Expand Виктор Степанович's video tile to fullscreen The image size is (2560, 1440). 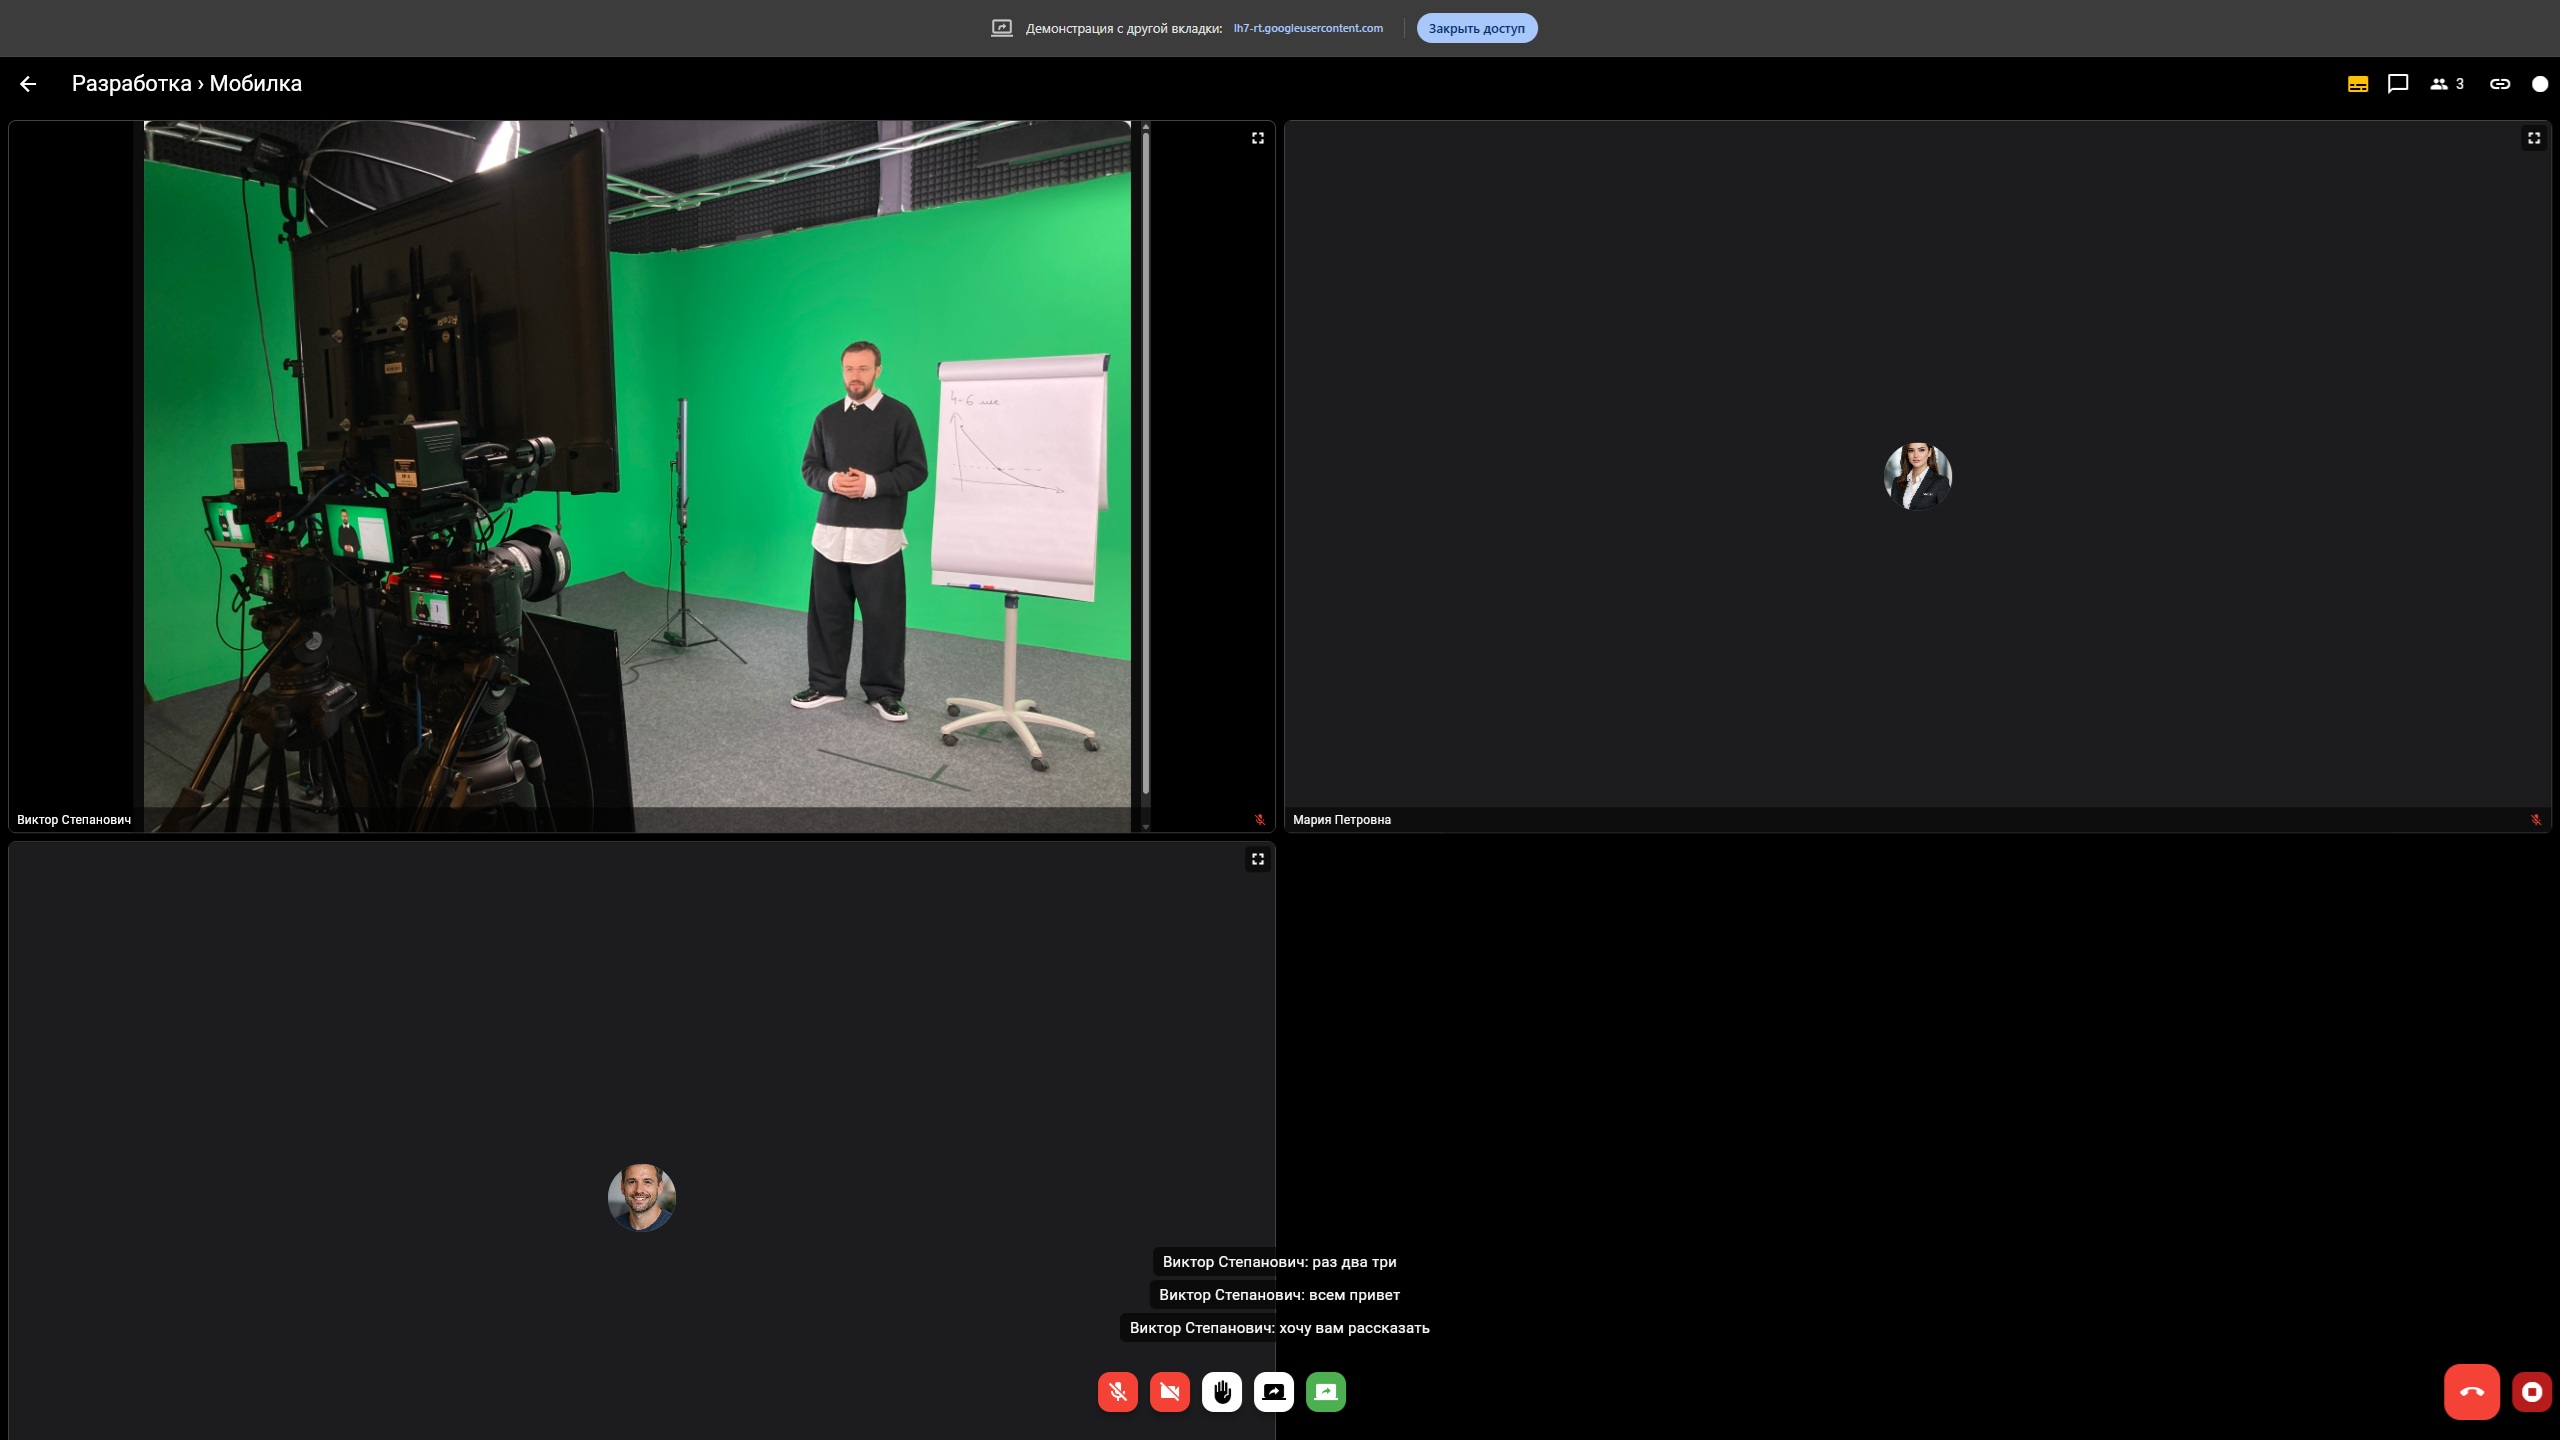pos(1258,138)
